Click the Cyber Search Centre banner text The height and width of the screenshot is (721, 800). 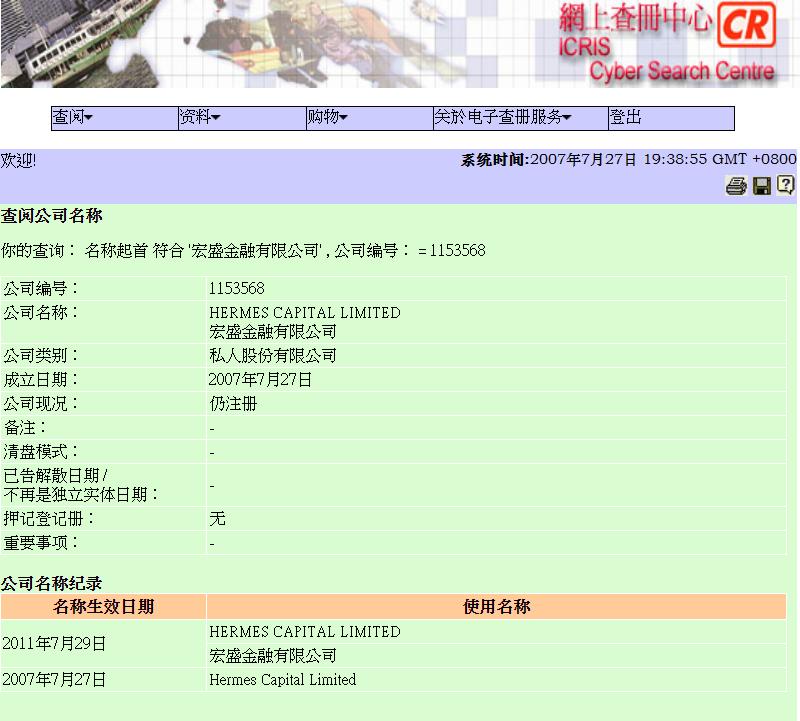[x=681, y=71]
